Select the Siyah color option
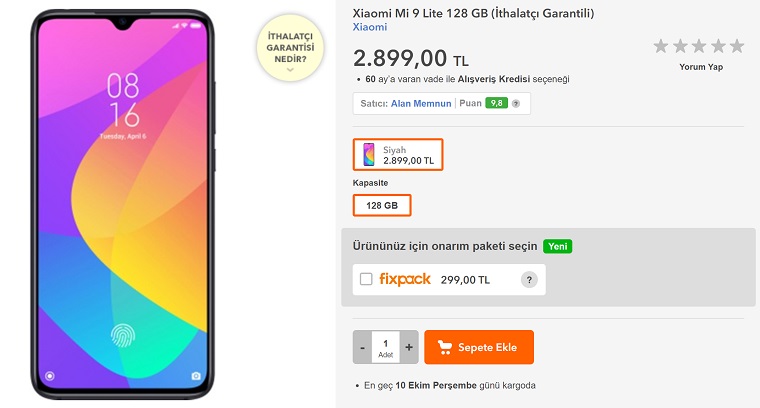This screenshot has height=408, width=760. pos(397,154)
